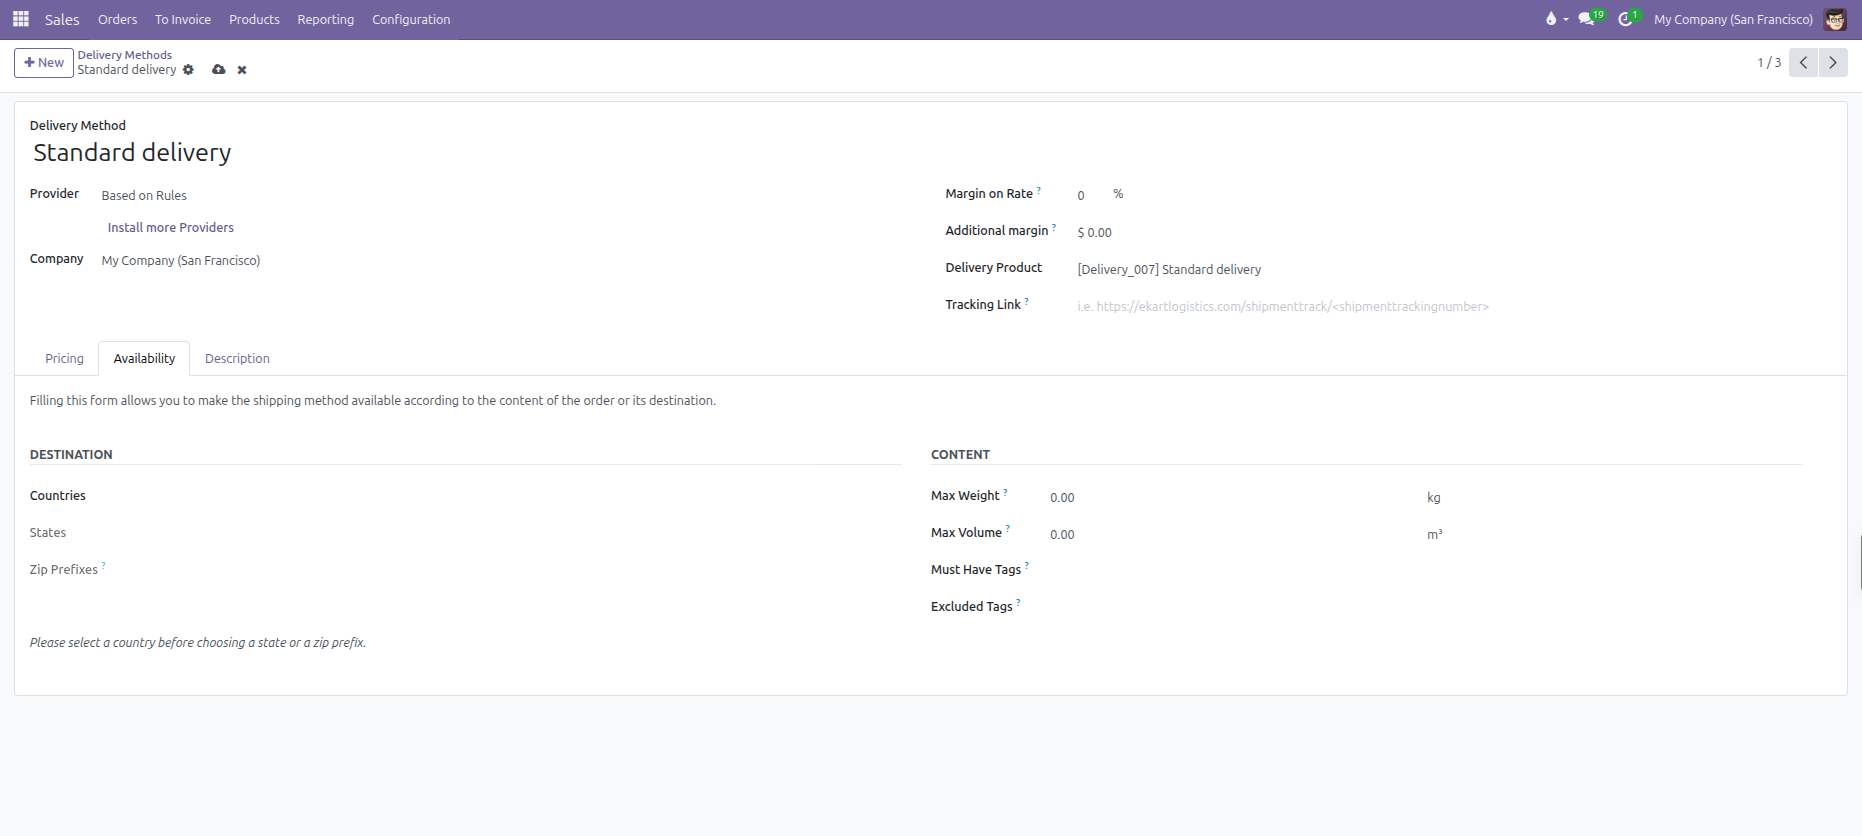Show help tooltip for Max Weight
Image resolution: width=1862 pixels, height=836 pixels.
(x=1005, y=492)
